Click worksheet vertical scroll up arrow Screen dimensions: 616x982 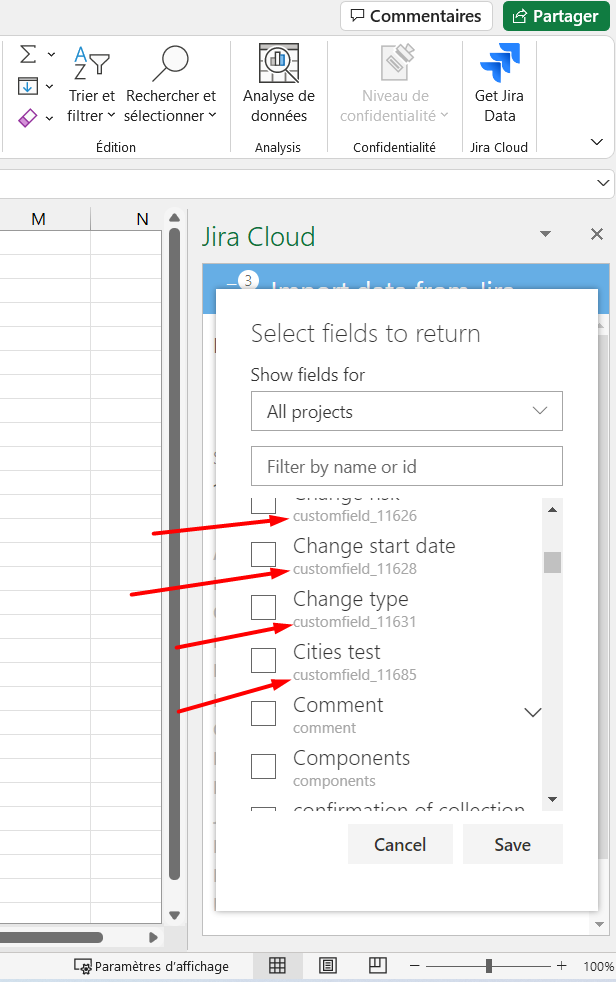(x=175, y=218)
